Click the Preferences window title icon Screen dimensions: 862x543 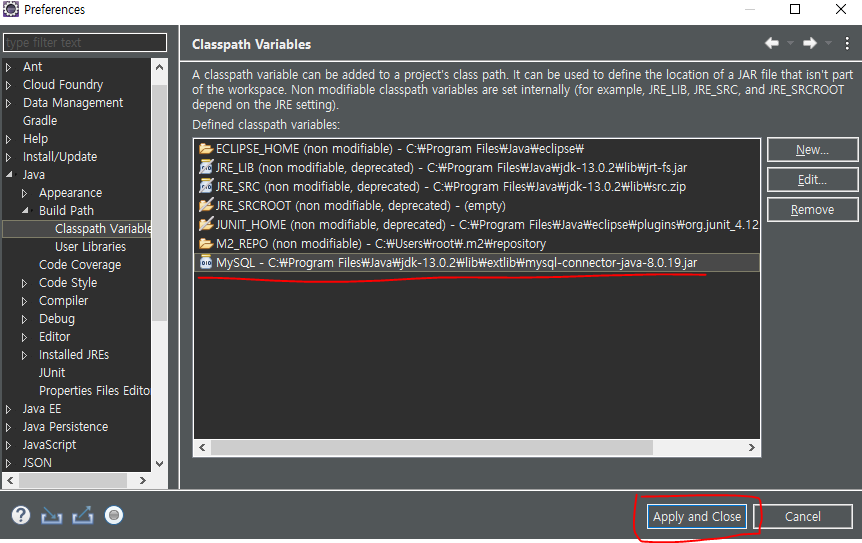click(x=11, y=9)
